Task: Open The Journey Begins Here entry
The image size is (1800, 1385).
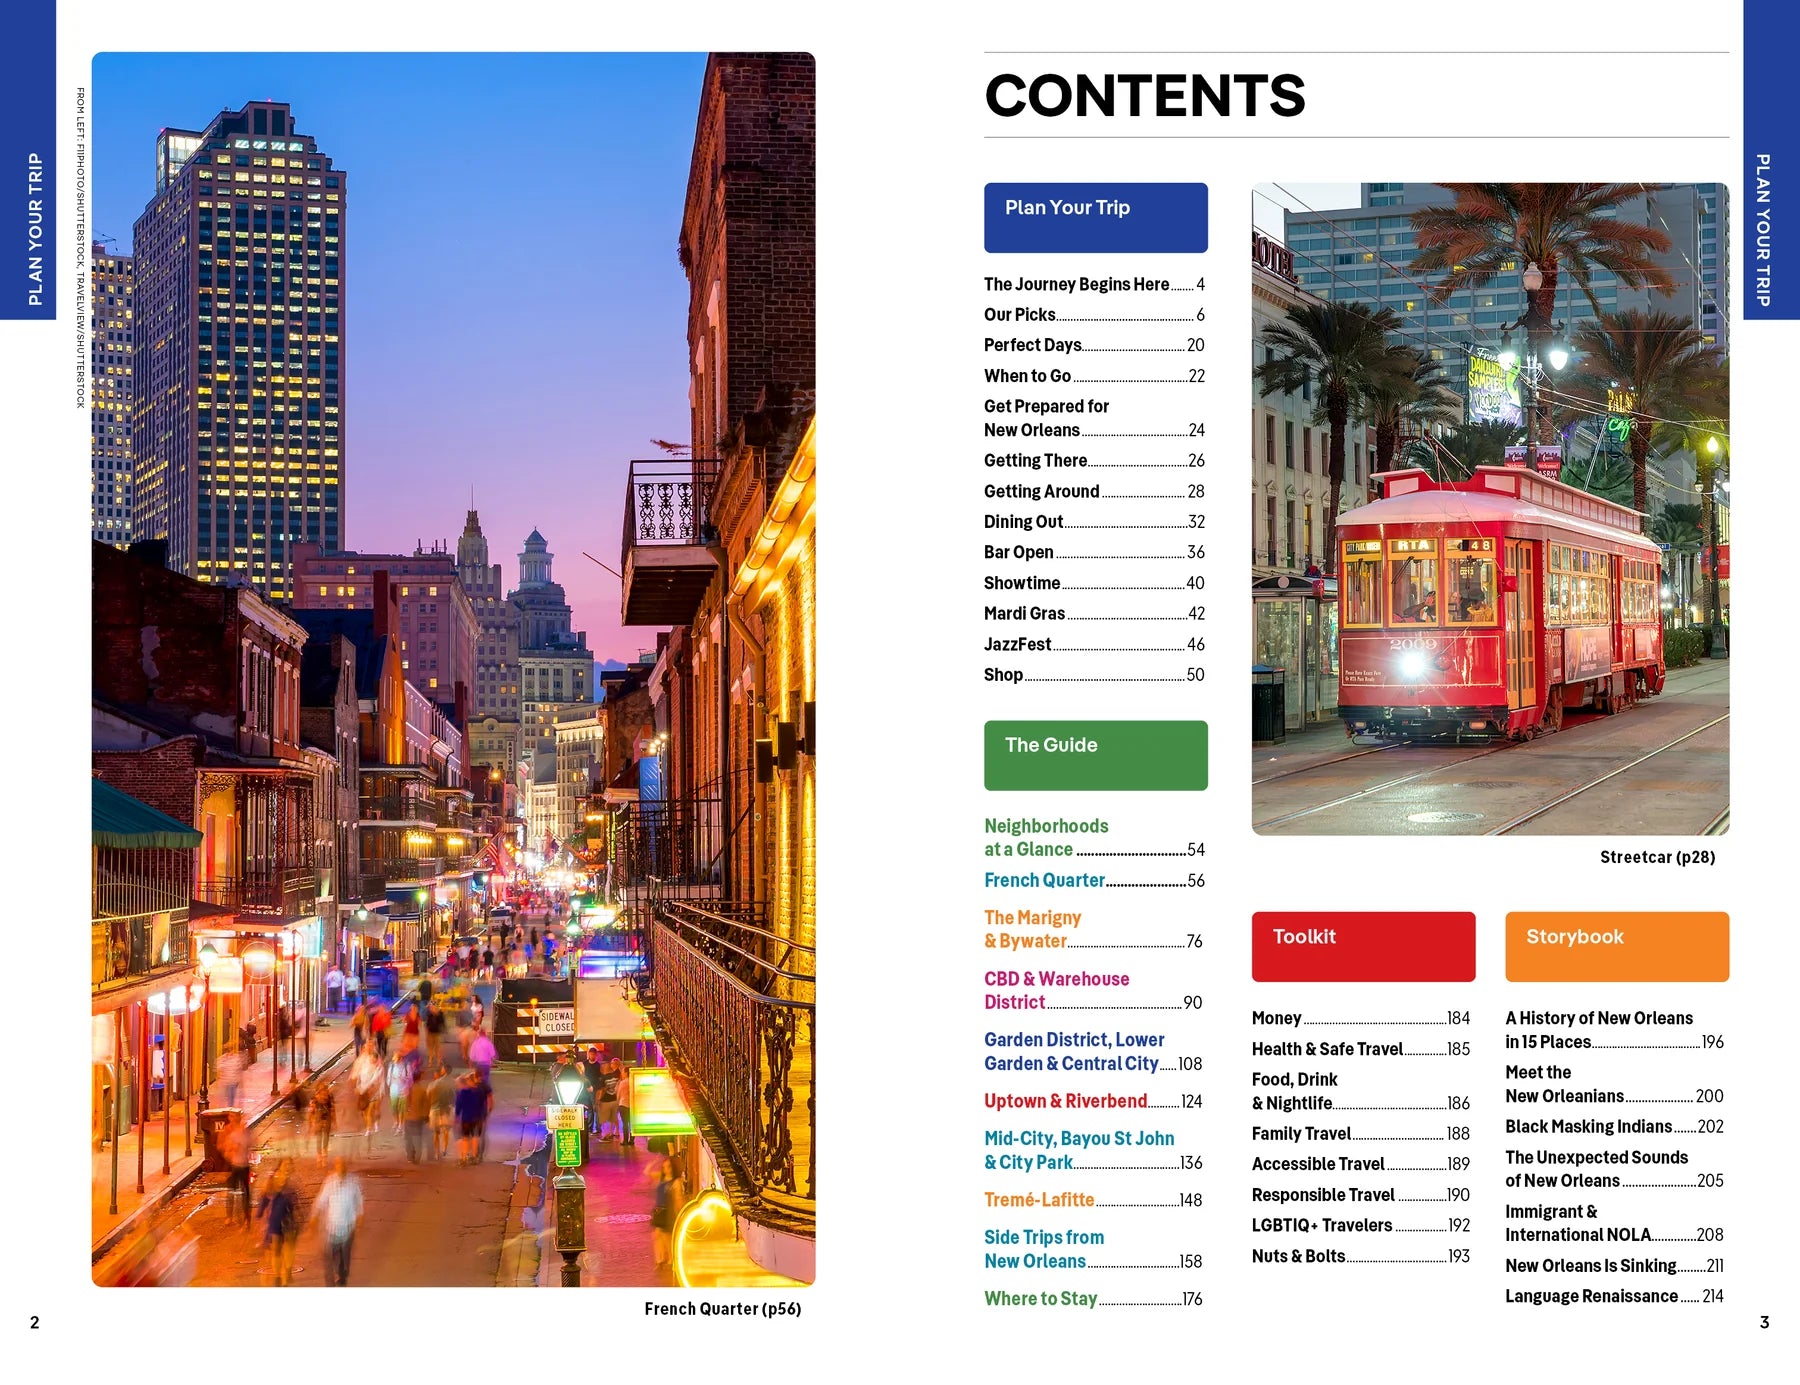Action: [1075, 284]
